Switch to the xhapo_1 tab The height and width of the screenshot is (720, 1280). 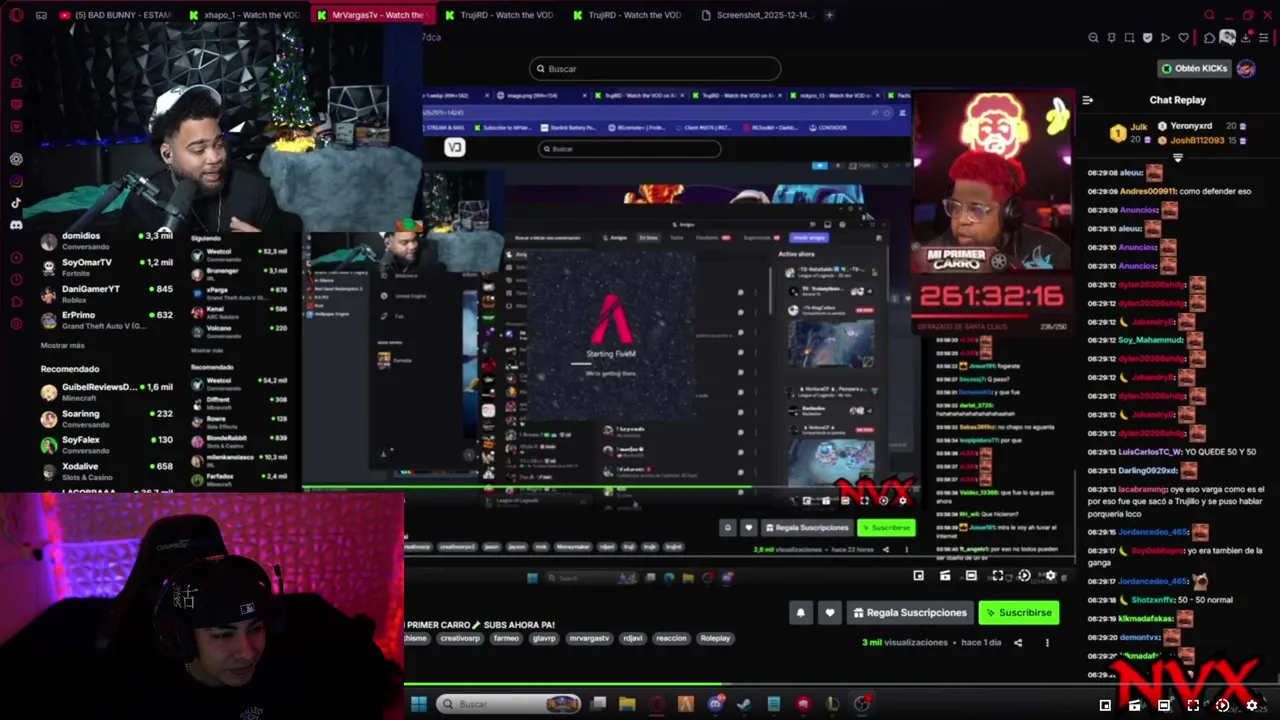click(245, 15)
